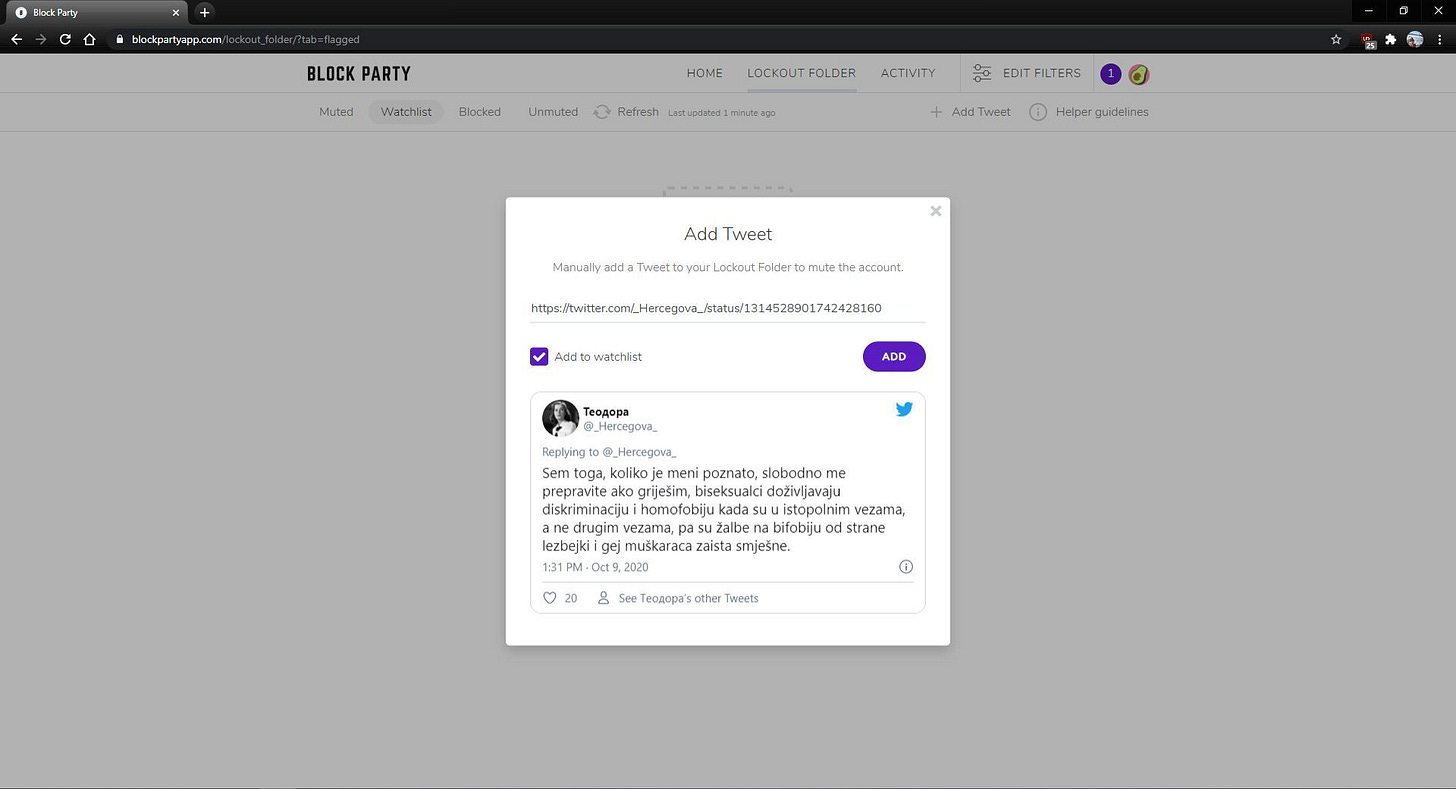Open See Теодора's other Tweets link
Image resolution: width=1456 pixels, height=789 pixels.
coord(688,598)
